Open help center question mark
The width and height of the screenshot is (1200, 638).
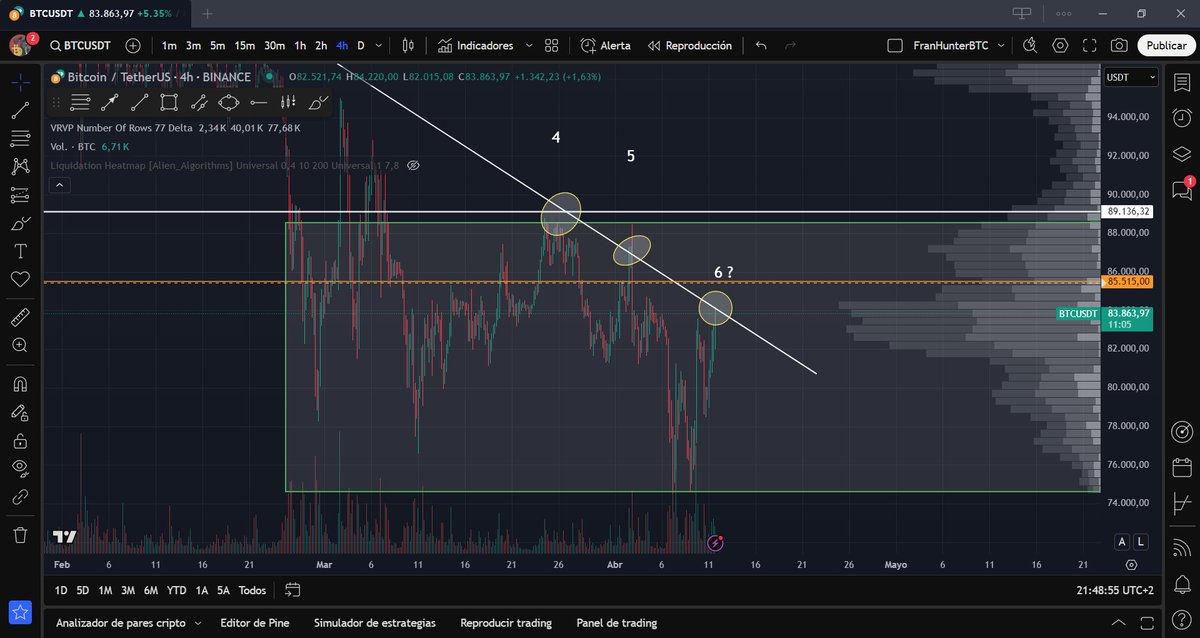(x=1182, y=618)
